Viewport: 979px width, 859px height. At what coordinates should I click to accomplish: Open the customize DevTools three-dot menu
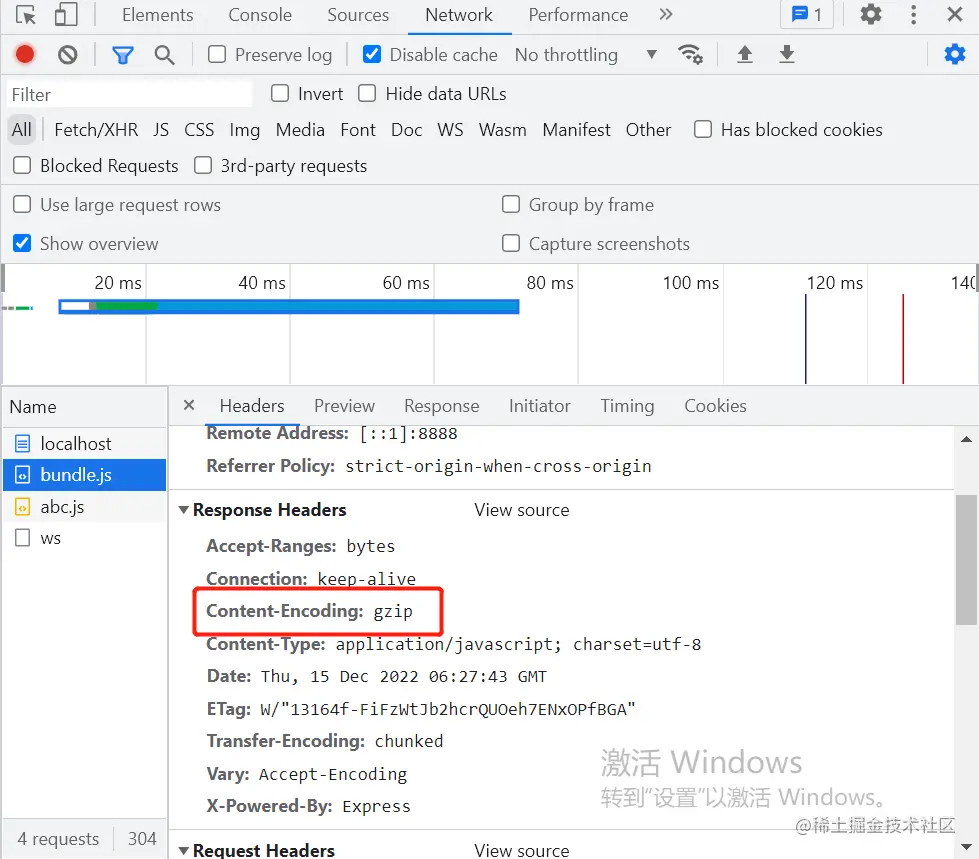(913, 14)
